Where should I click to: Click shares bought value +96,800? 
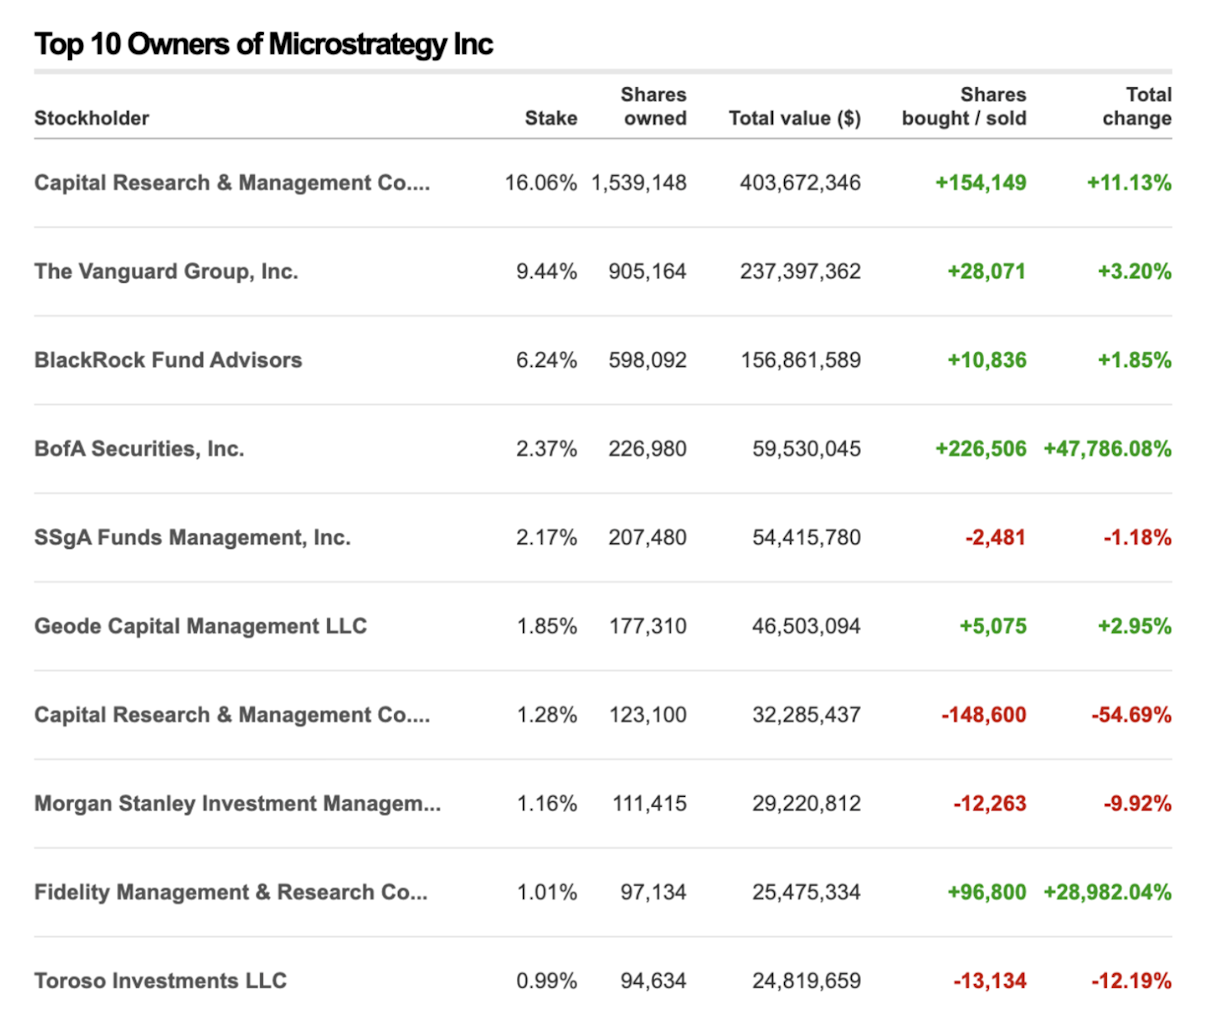pos(987,892)
